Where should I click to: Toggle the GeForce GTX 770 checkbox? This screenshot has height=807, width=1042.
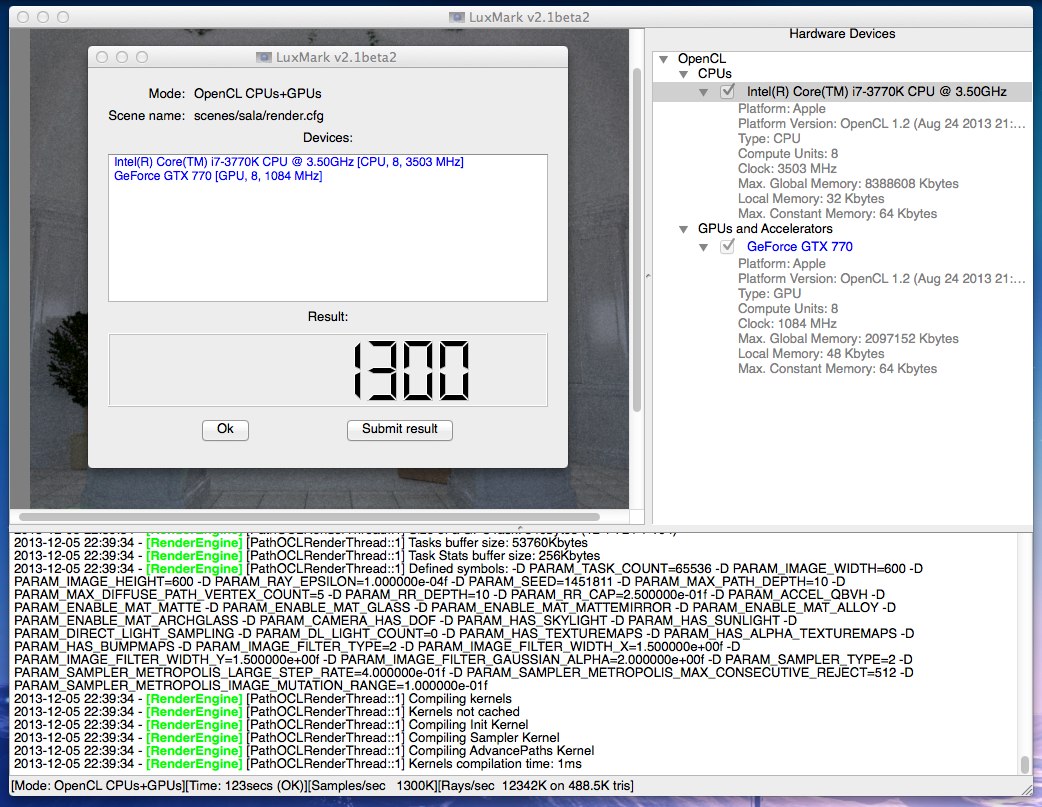pos(728,246)
